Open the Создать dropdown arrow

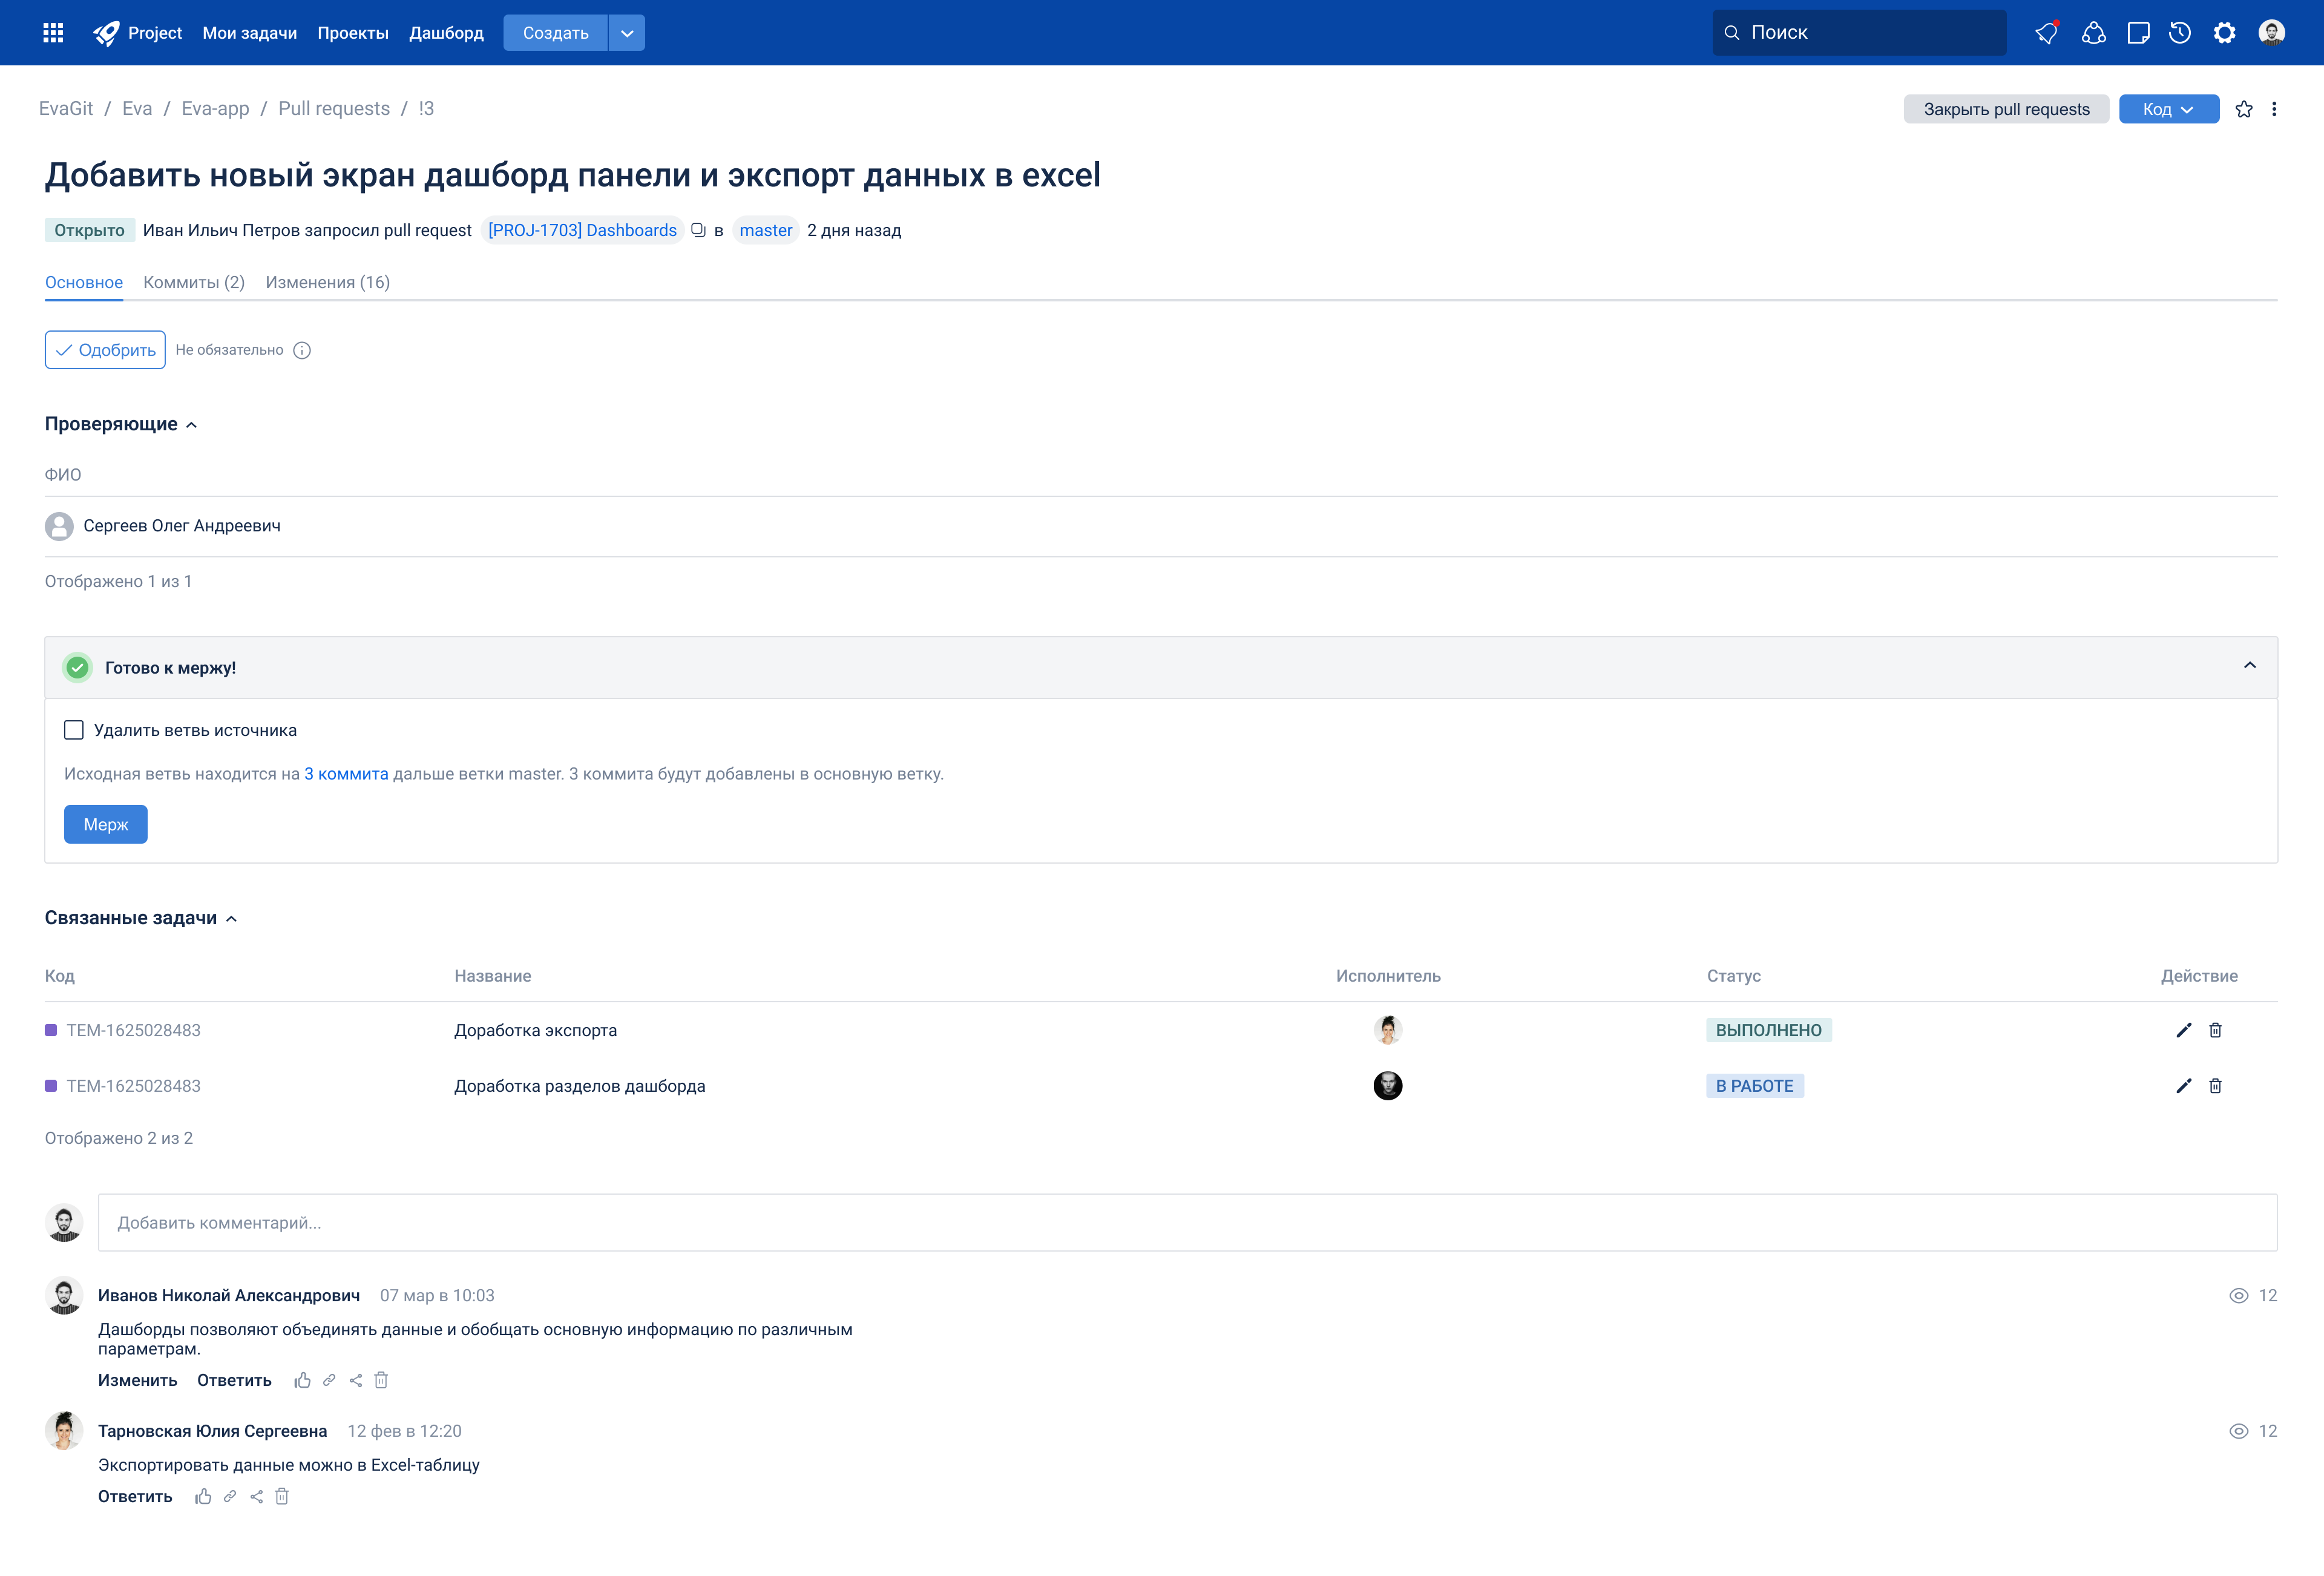(627, 33)
